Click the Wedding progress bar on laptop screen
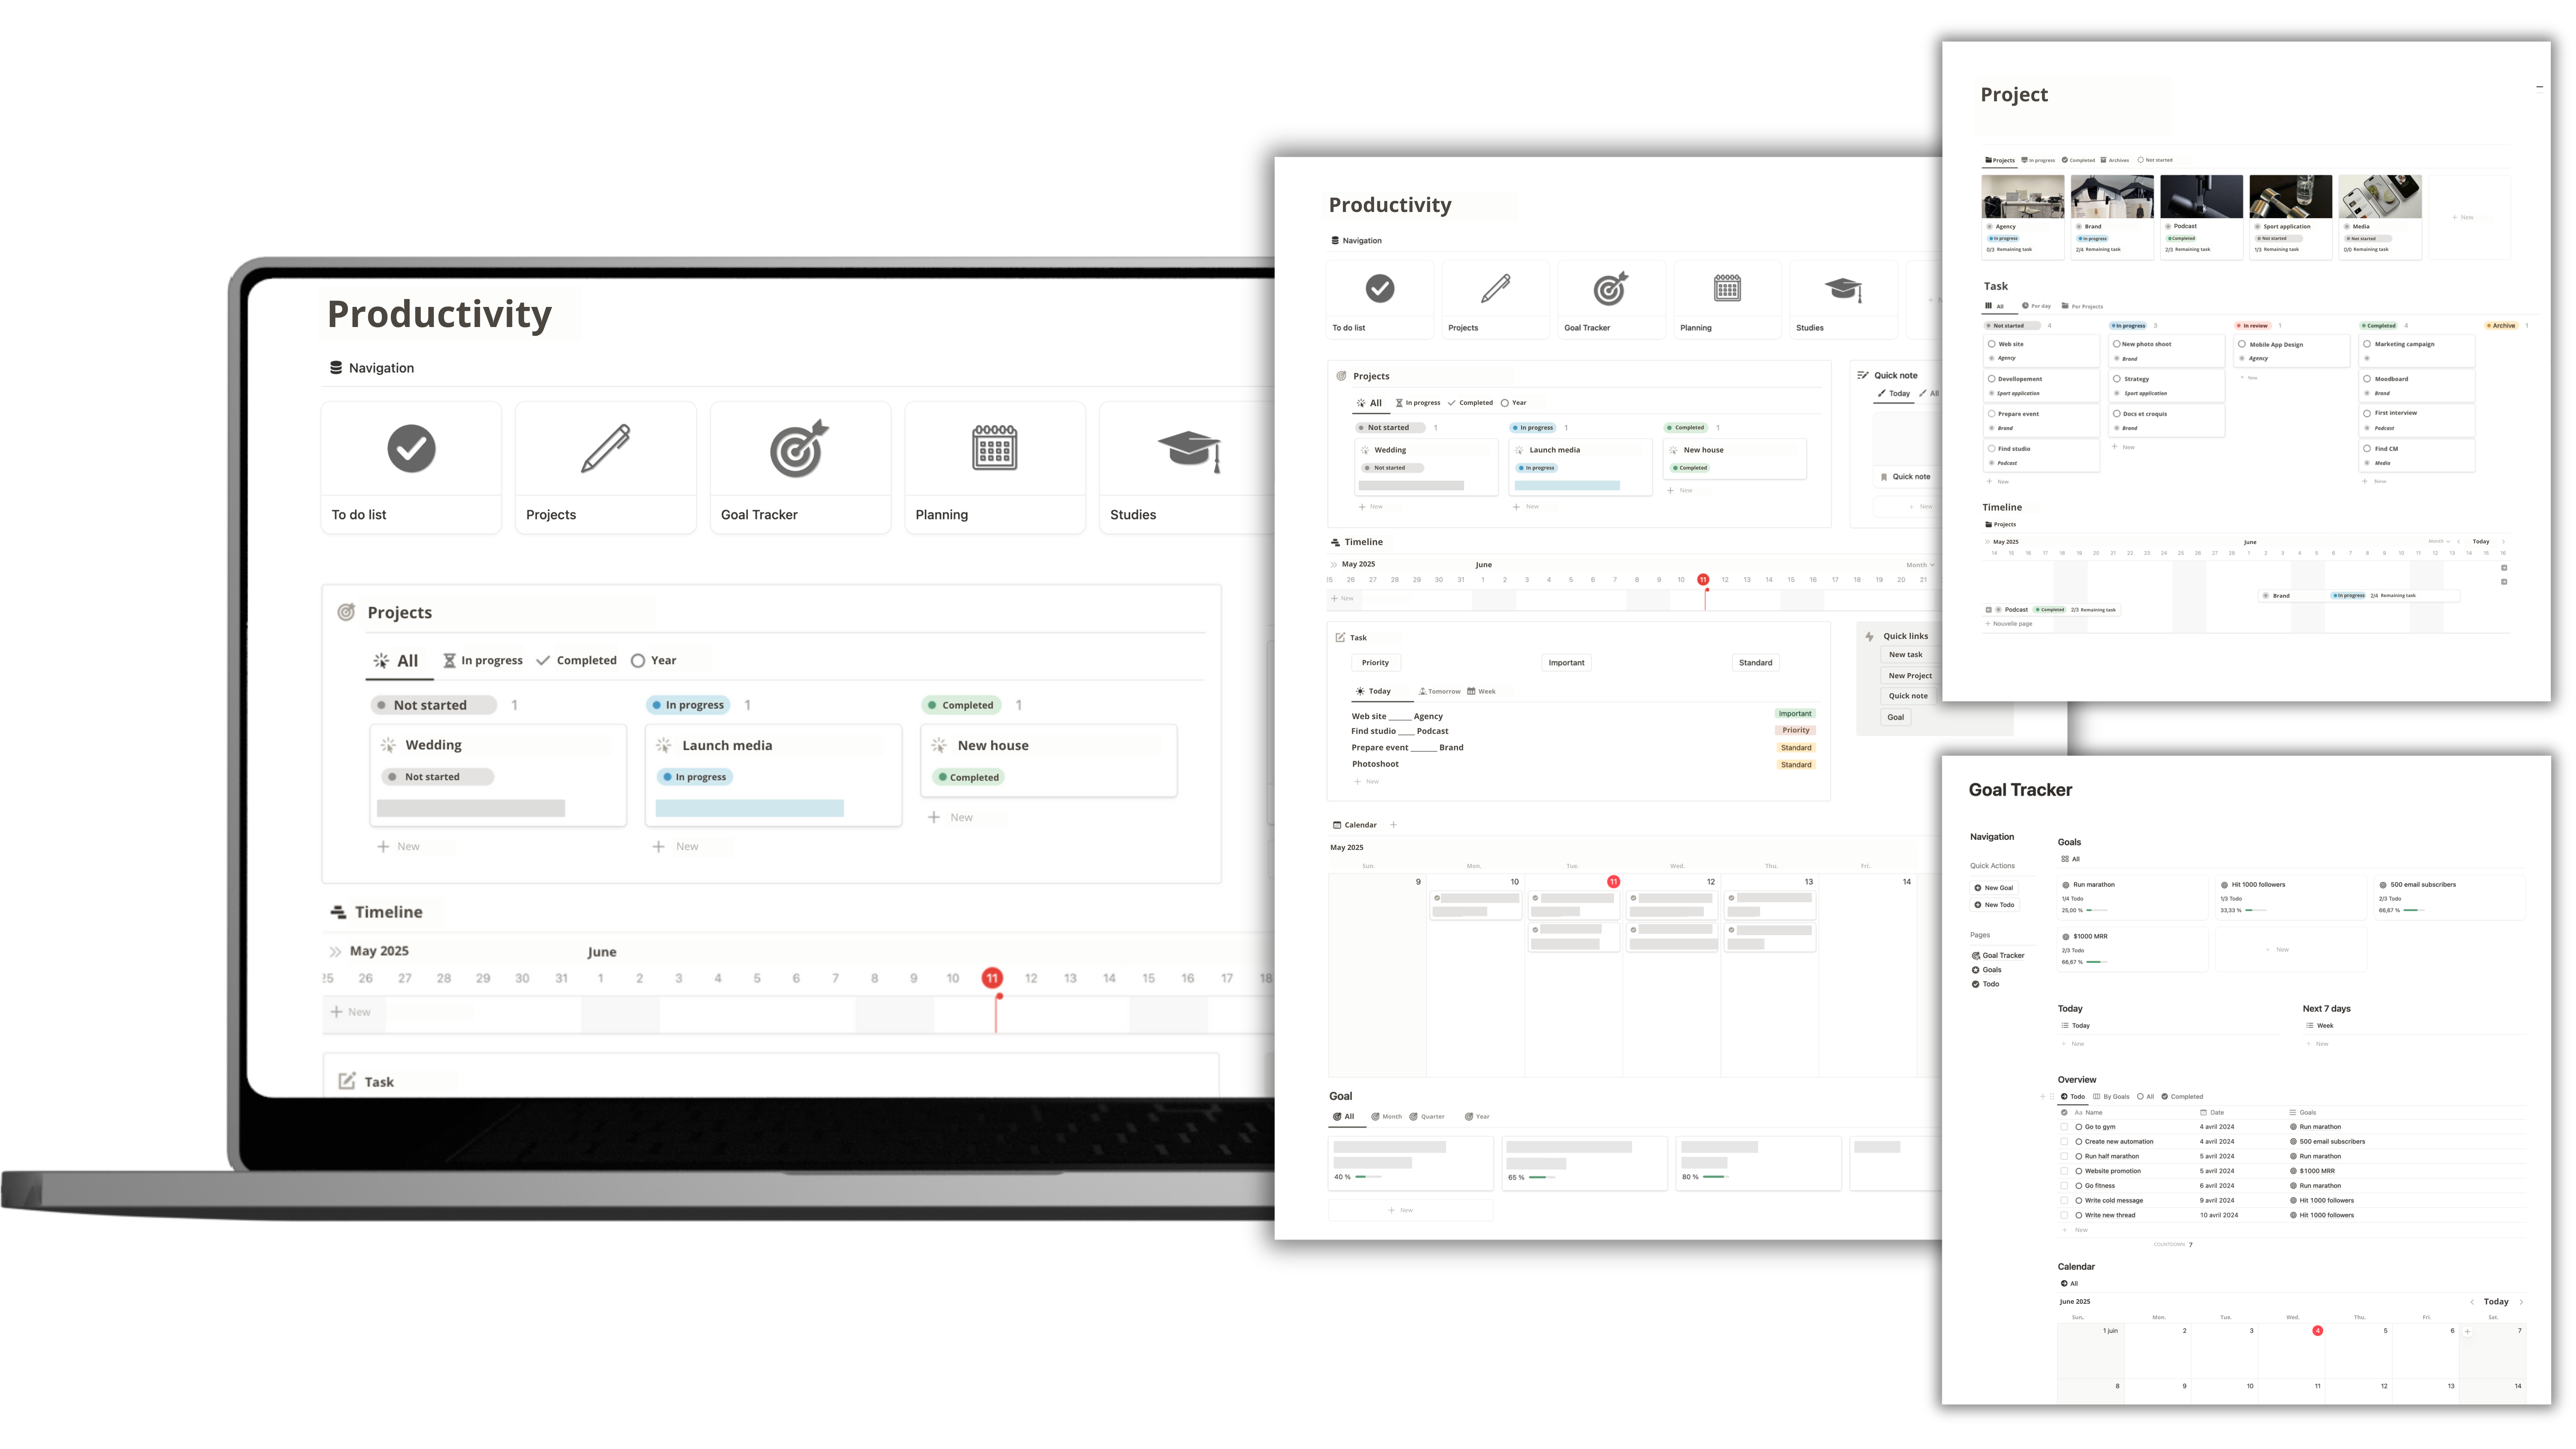The width and height of the screenshot is (2576, 1449). click(471, 808)
